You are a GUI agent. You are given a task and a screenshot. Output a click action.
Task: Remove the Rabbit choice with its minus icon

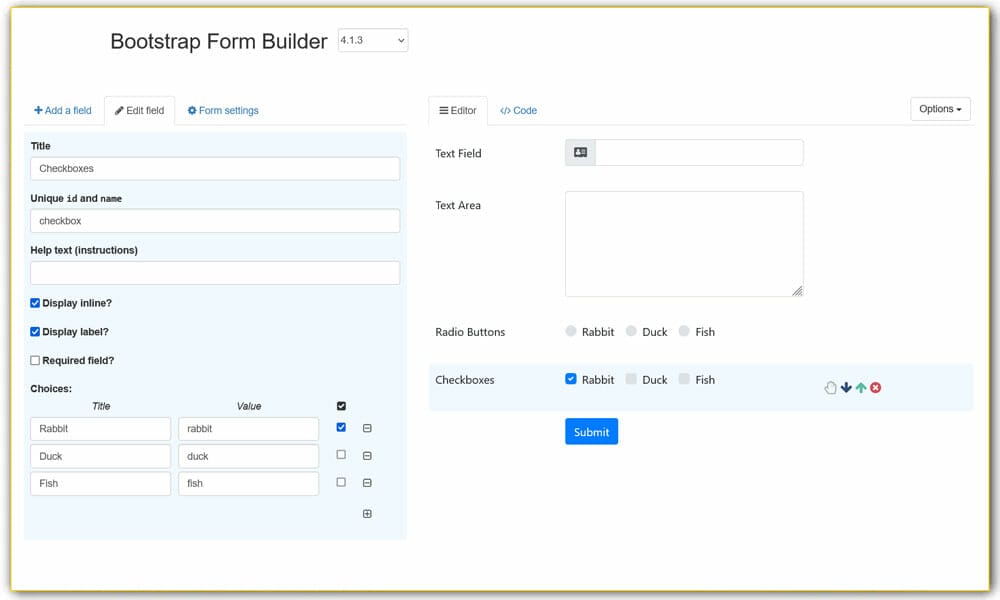pos(367,428)
